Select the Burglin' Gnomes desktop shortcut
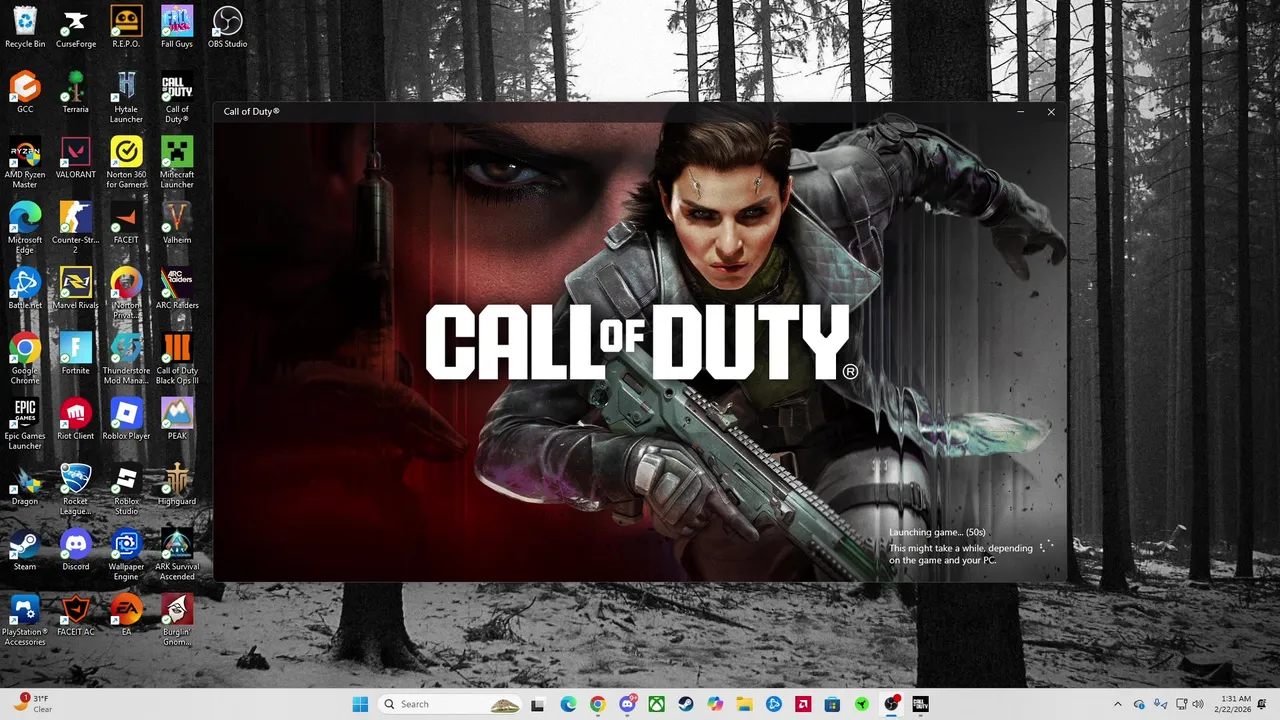Screen dimensions: 1280x720 pyautogui.click(x=177, y=620)
